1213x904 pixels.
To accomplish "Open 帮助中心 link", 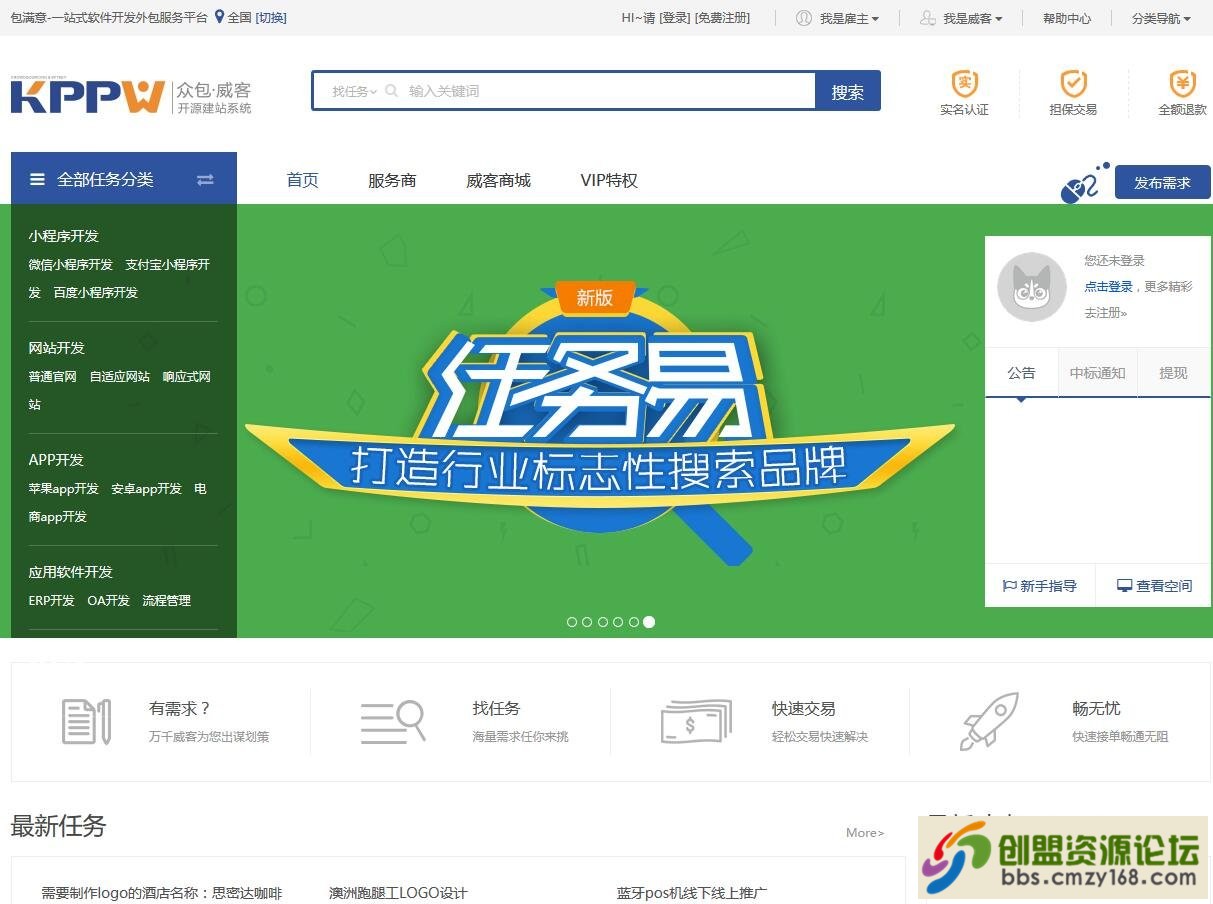I will point(1067,18).
